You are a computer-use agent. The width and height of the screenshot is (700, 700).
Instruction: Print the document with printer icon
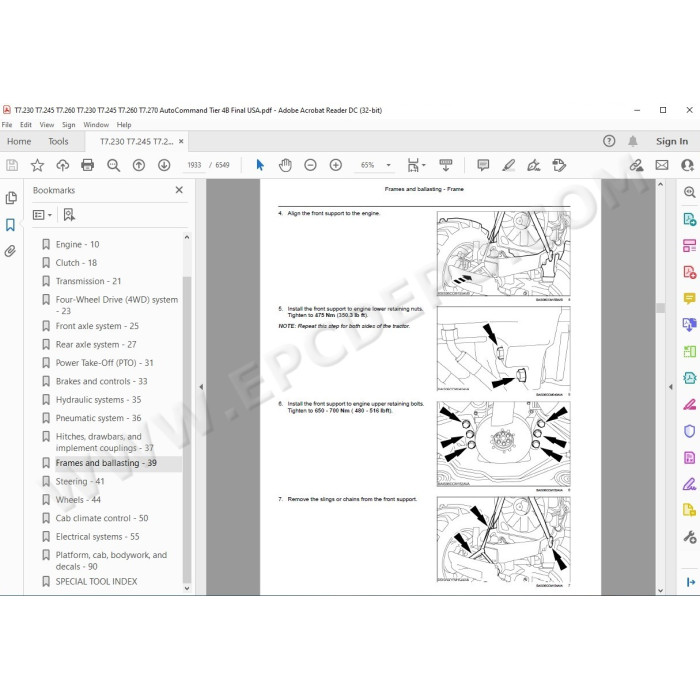click(88, 165)
